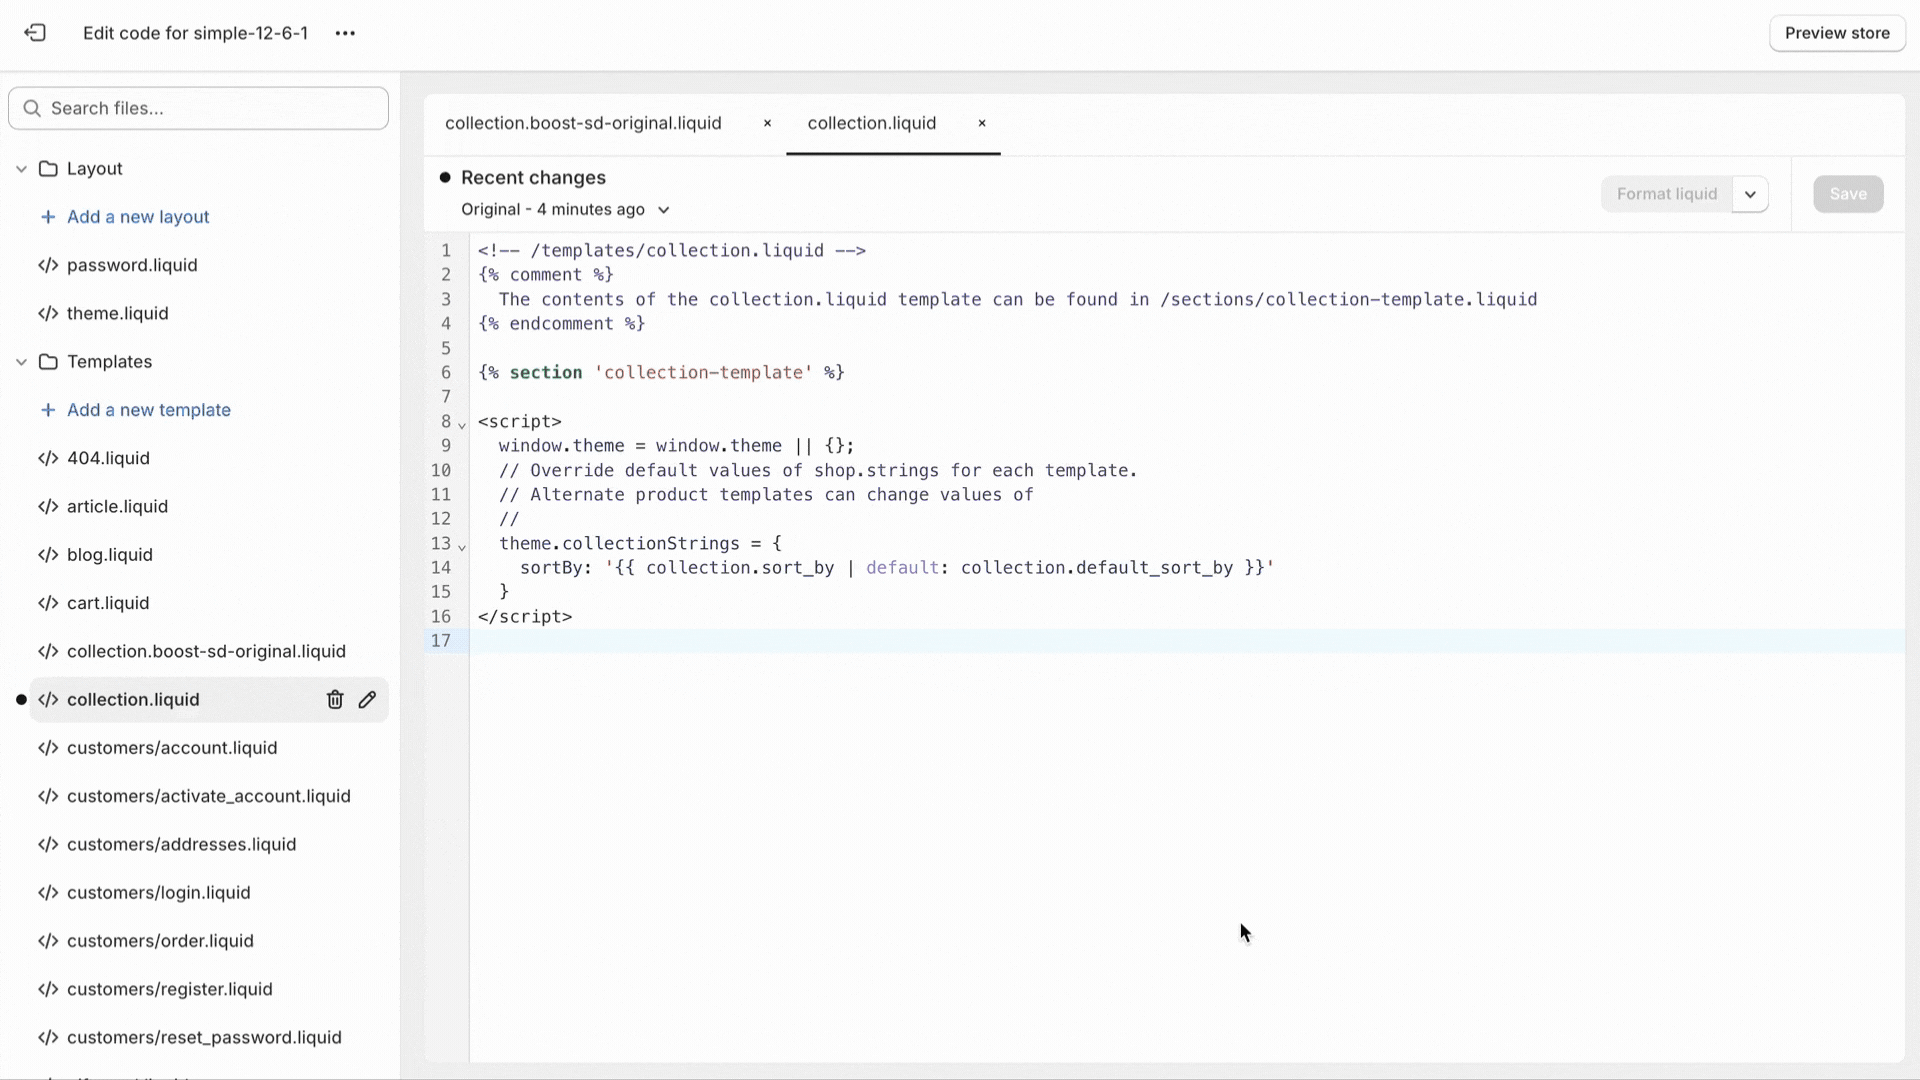Click the Preview store button
Screen dimensions: 1920x1080
(1836, 33)
